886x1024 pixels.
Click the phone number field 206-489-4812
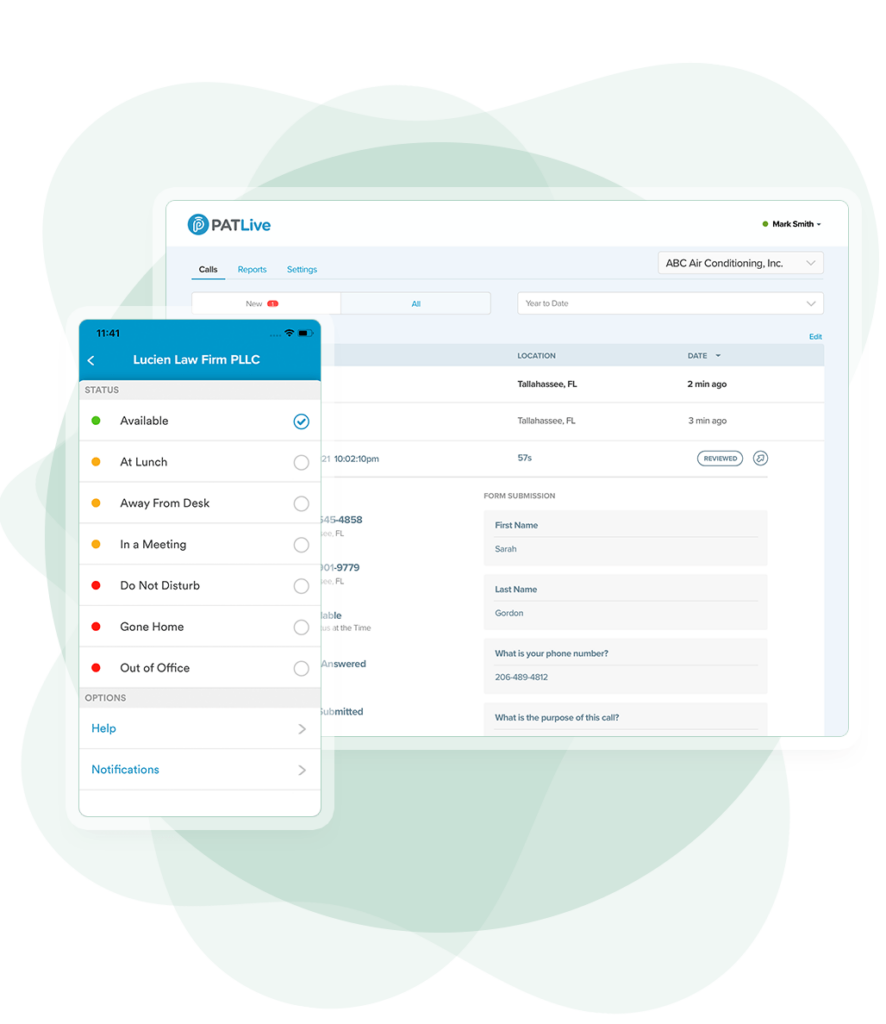pos(625,666)
